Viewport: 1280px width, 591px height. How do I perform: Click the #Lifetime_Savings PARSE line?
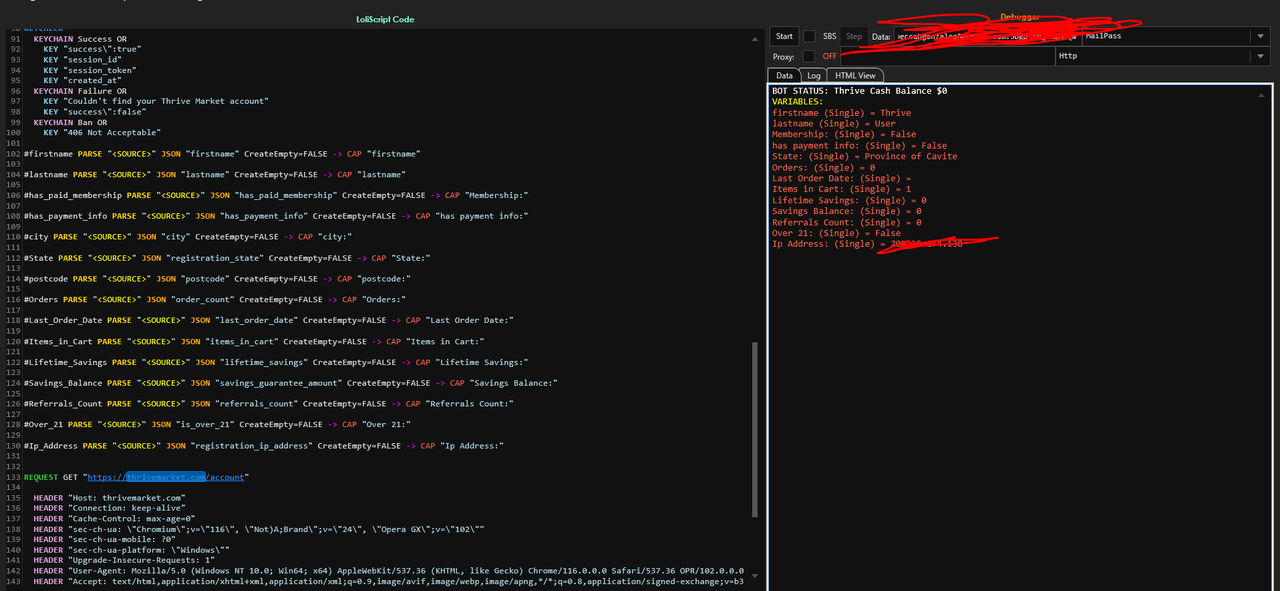click(276, 362)
